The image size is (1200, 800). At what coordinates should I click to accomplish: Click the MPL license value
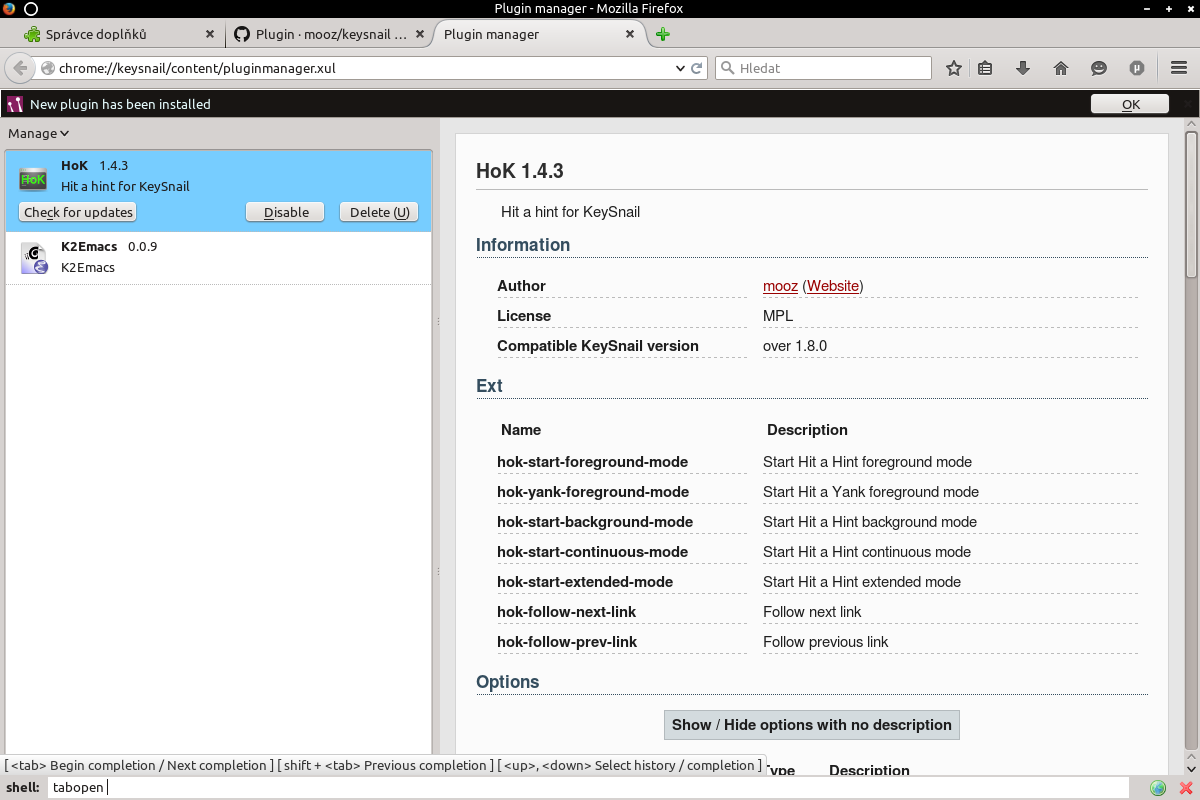point(778,316)
